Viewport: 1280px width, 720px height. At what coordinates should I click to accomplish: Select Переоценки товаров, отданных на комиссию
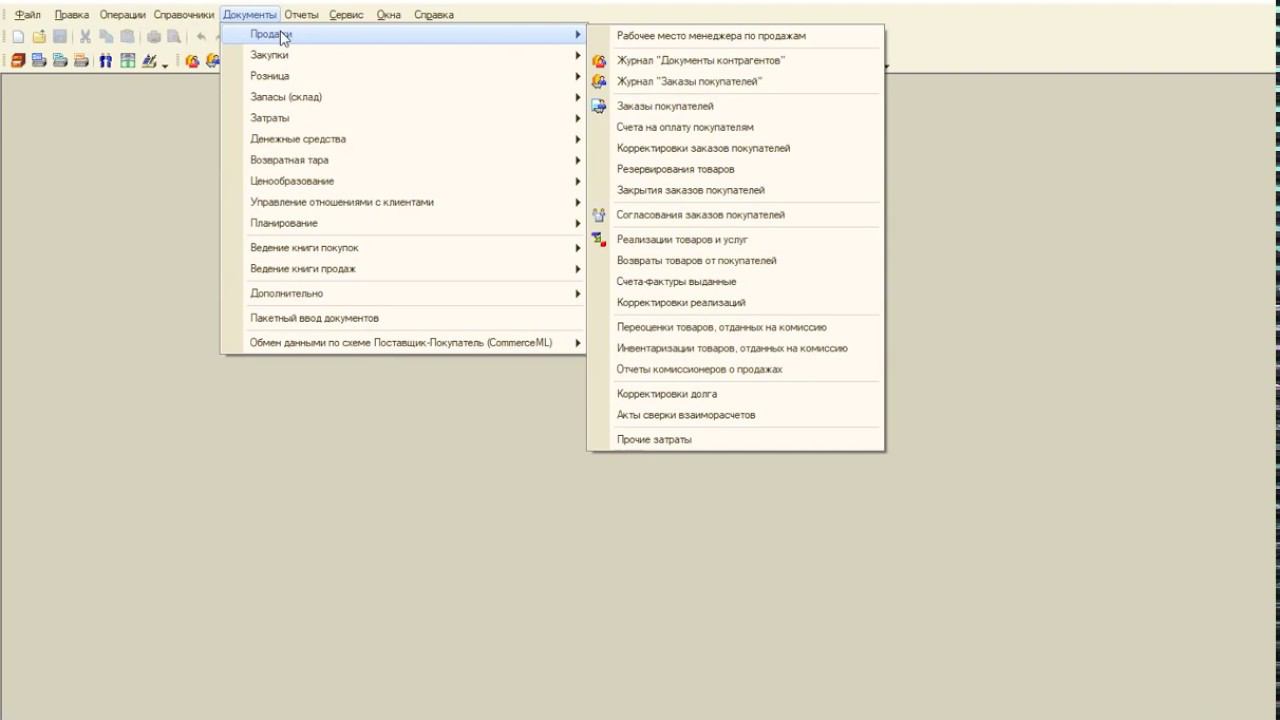click(736, 327)
